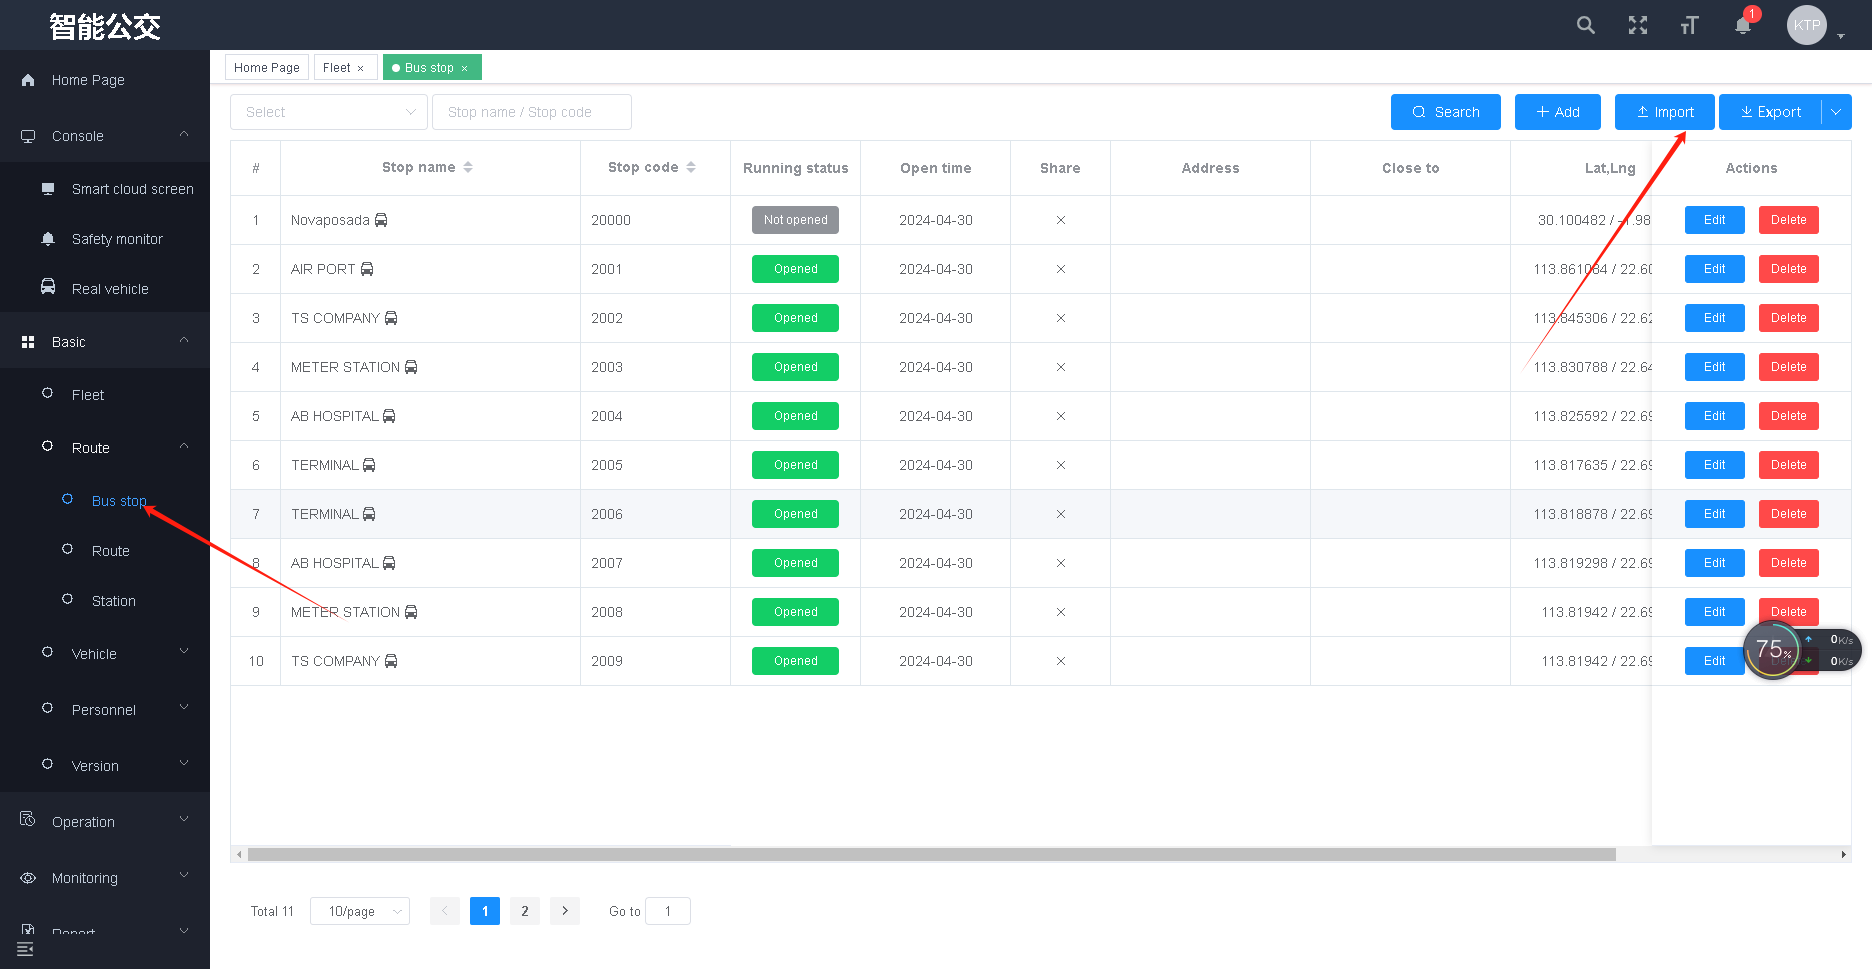The image size is (1872, 969).
Task: Open notifications bell with badge
Action: pyautogui.click(x=1743, y=25)
